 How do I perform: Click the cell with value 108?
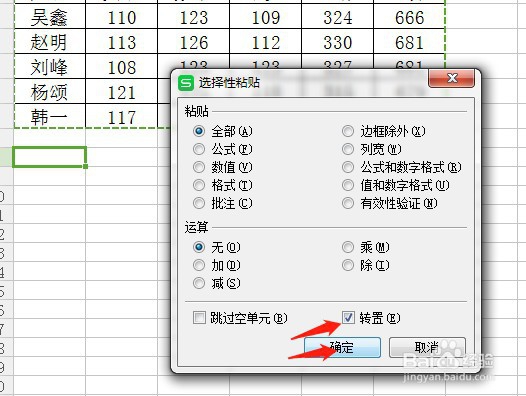(121, 66)
